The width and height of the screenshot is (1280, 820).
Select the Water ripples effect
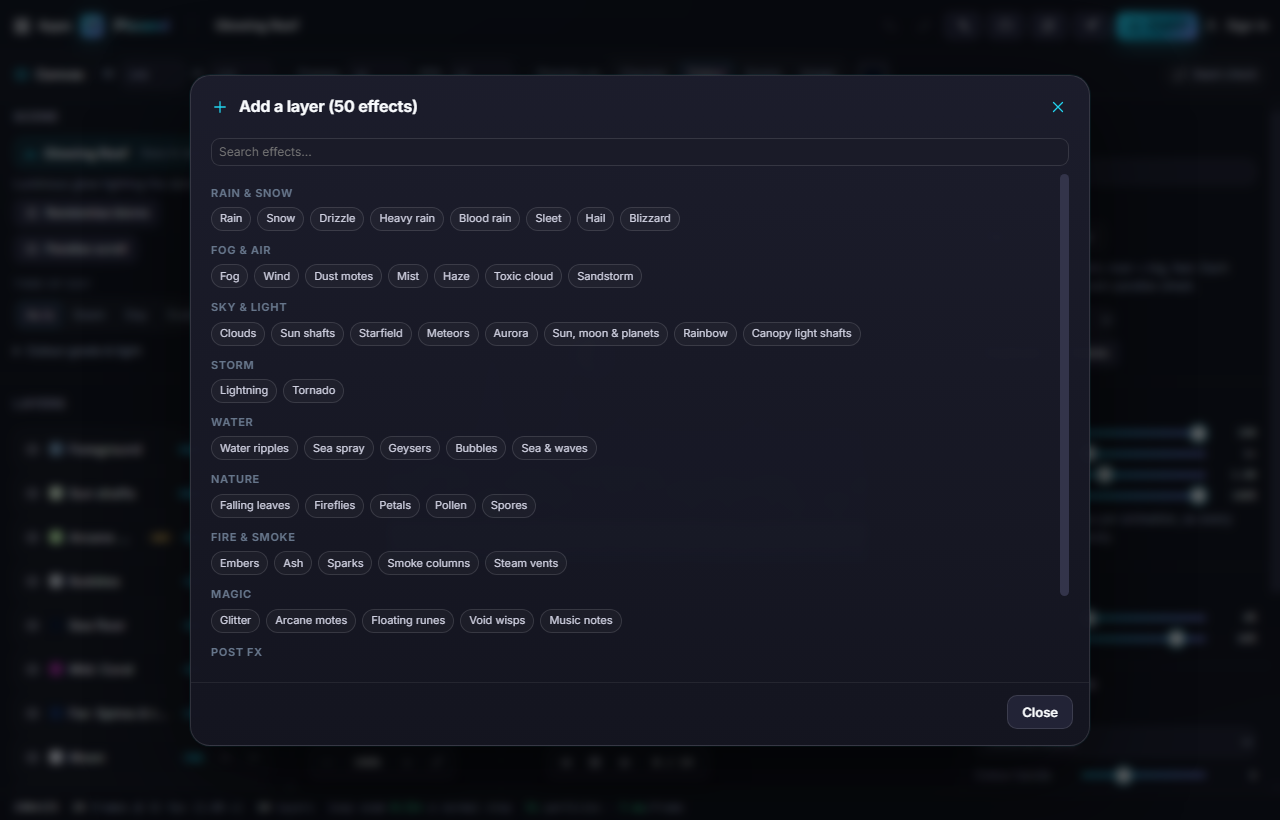point(254,449)
